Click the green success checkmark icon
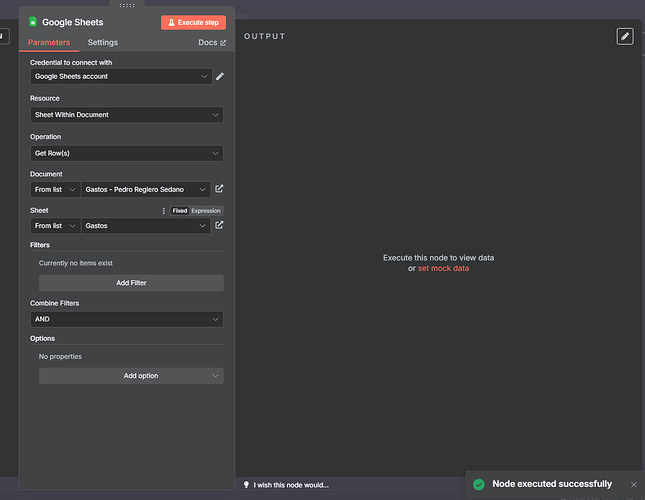 tap(479, 484)
